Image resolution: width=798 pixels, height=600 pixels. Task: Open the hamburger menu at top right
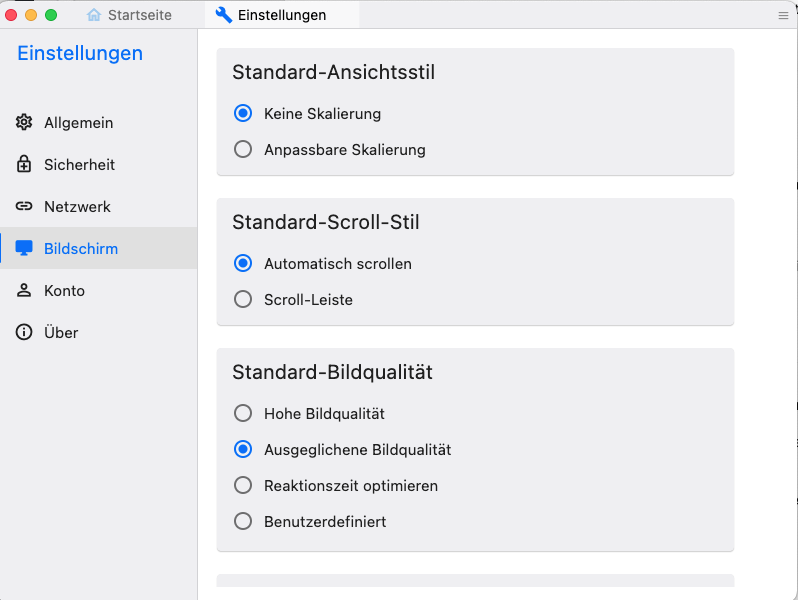(783, 15)
